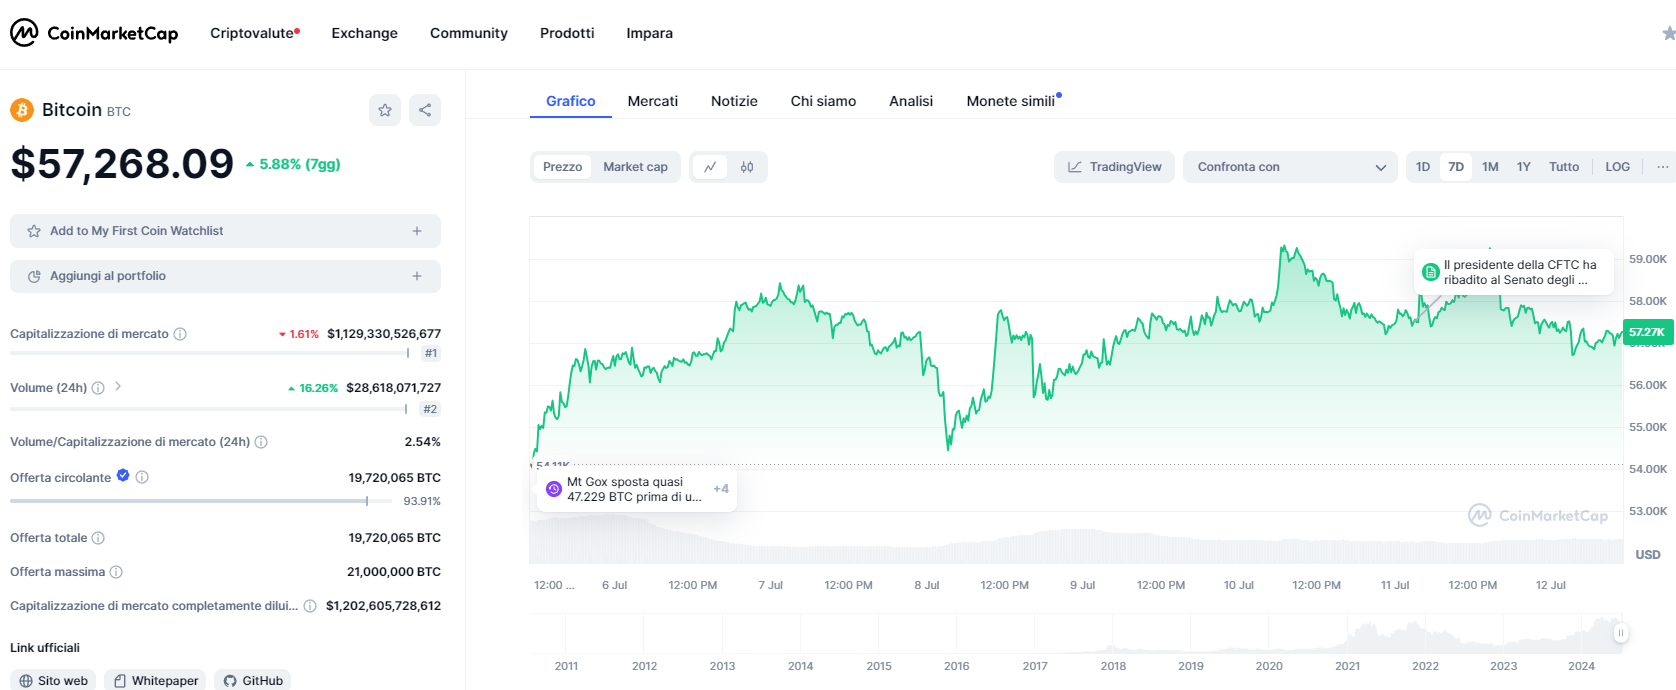1676x690 pixels.
Task: Switch chart to candlestick view icon
Action: (747, 167)
